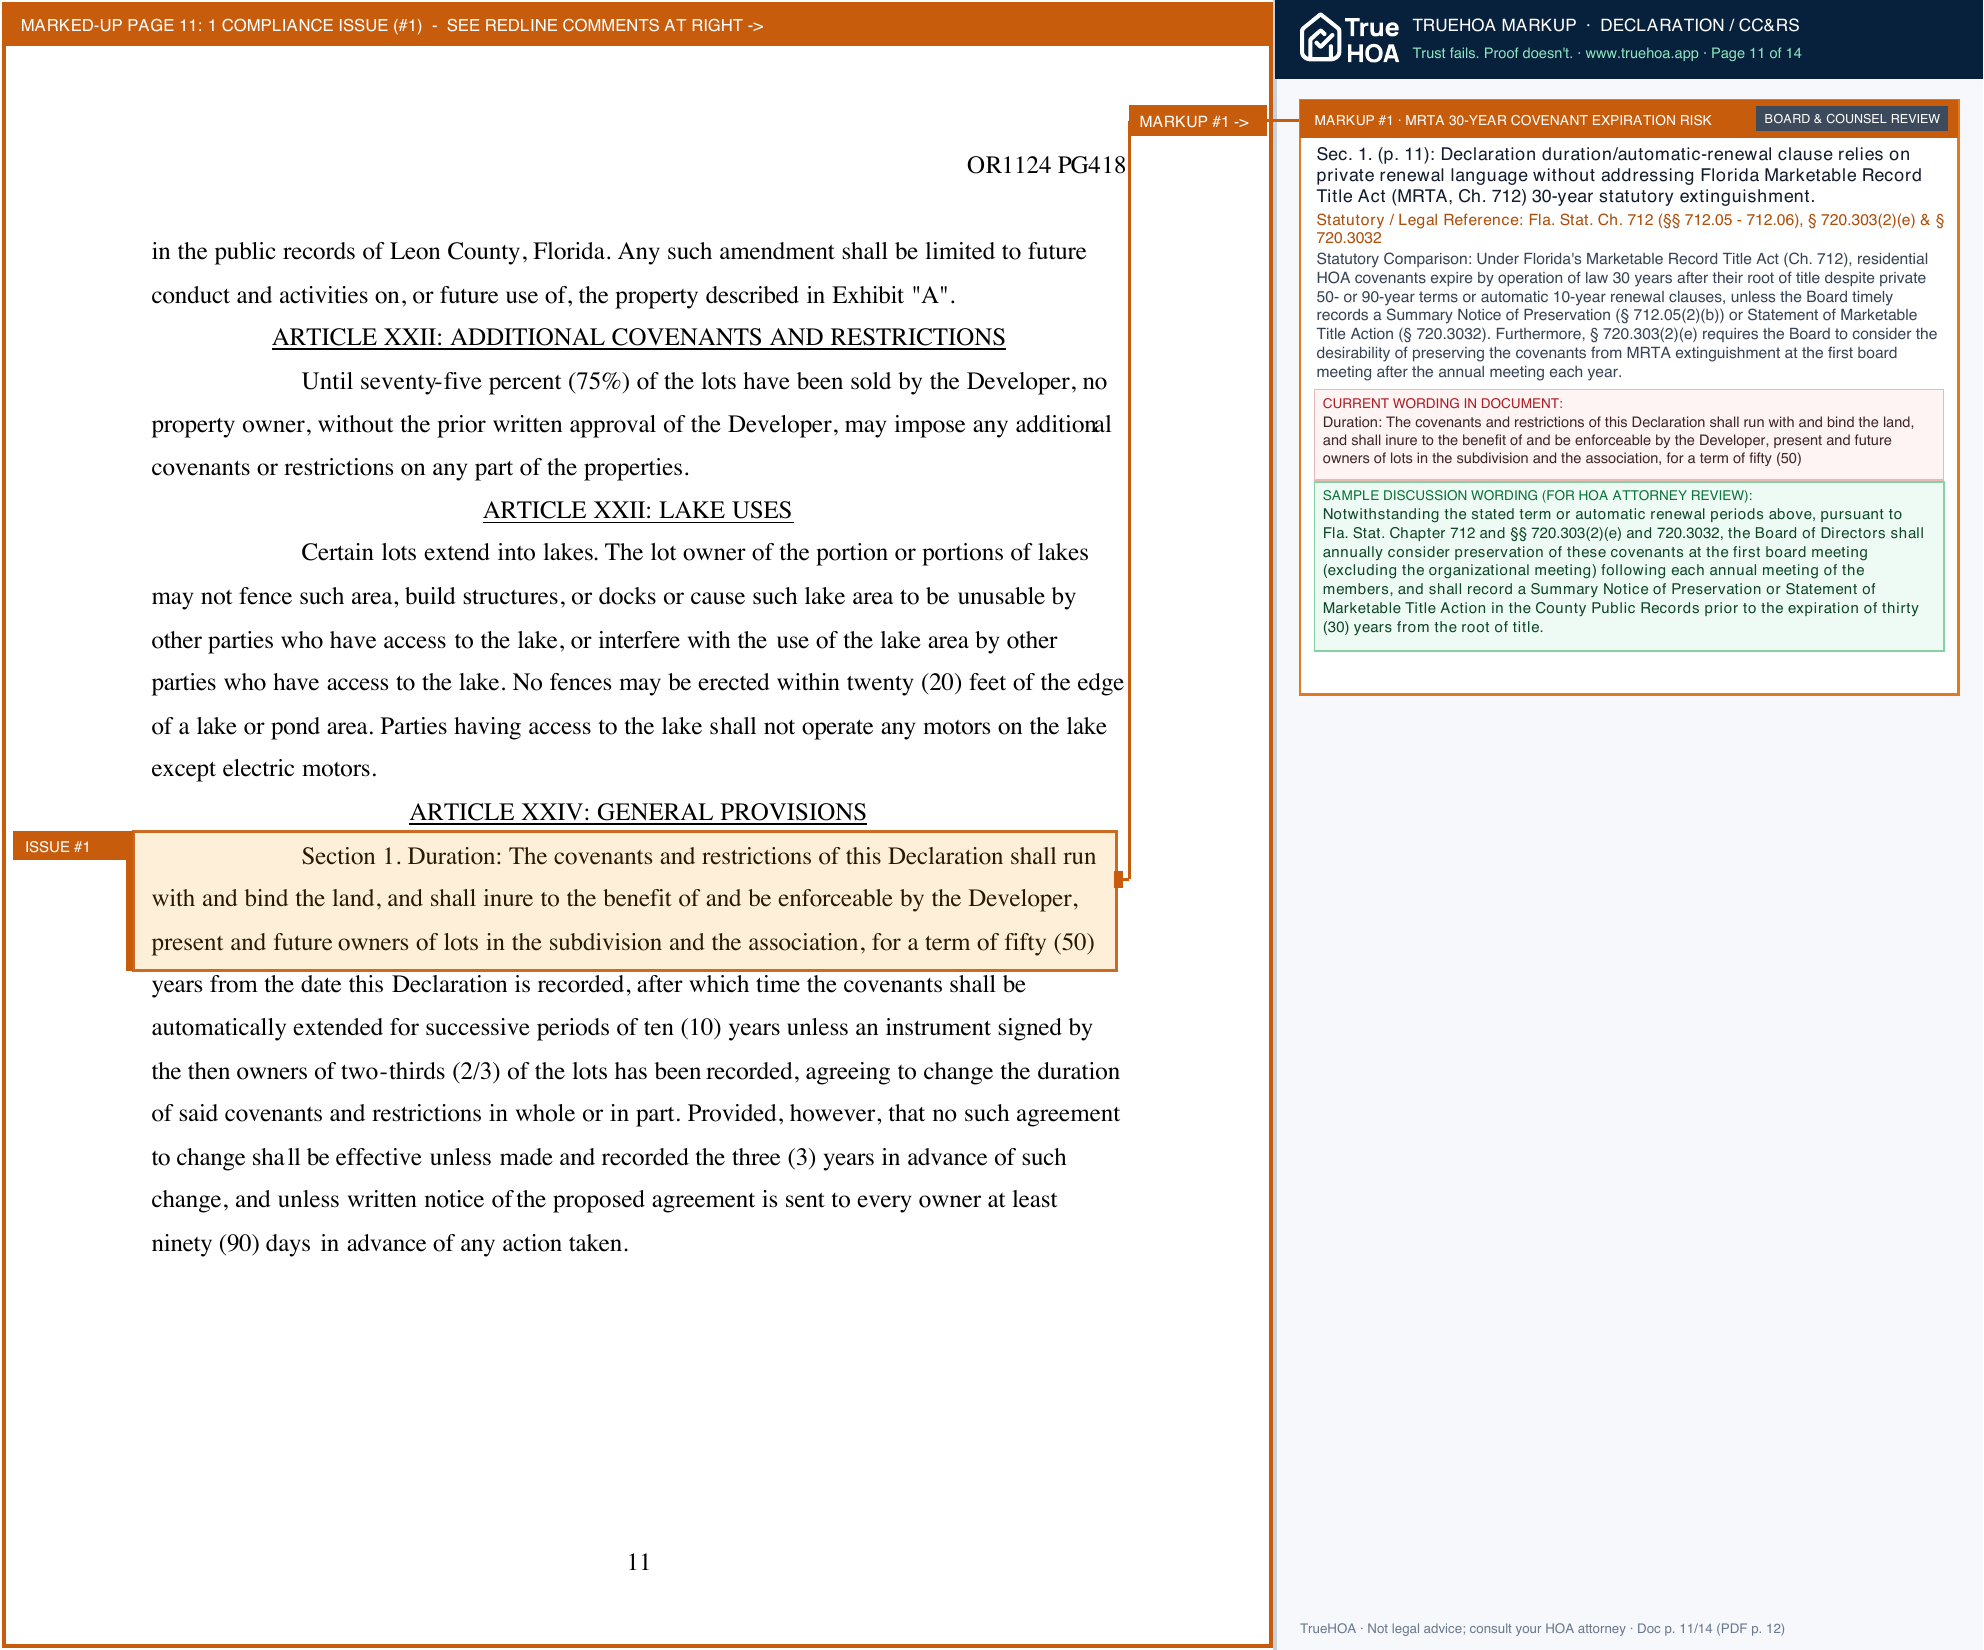Click the MARKUP #1 -> tag
1984x1650 pixels.
pos(1197,121)
